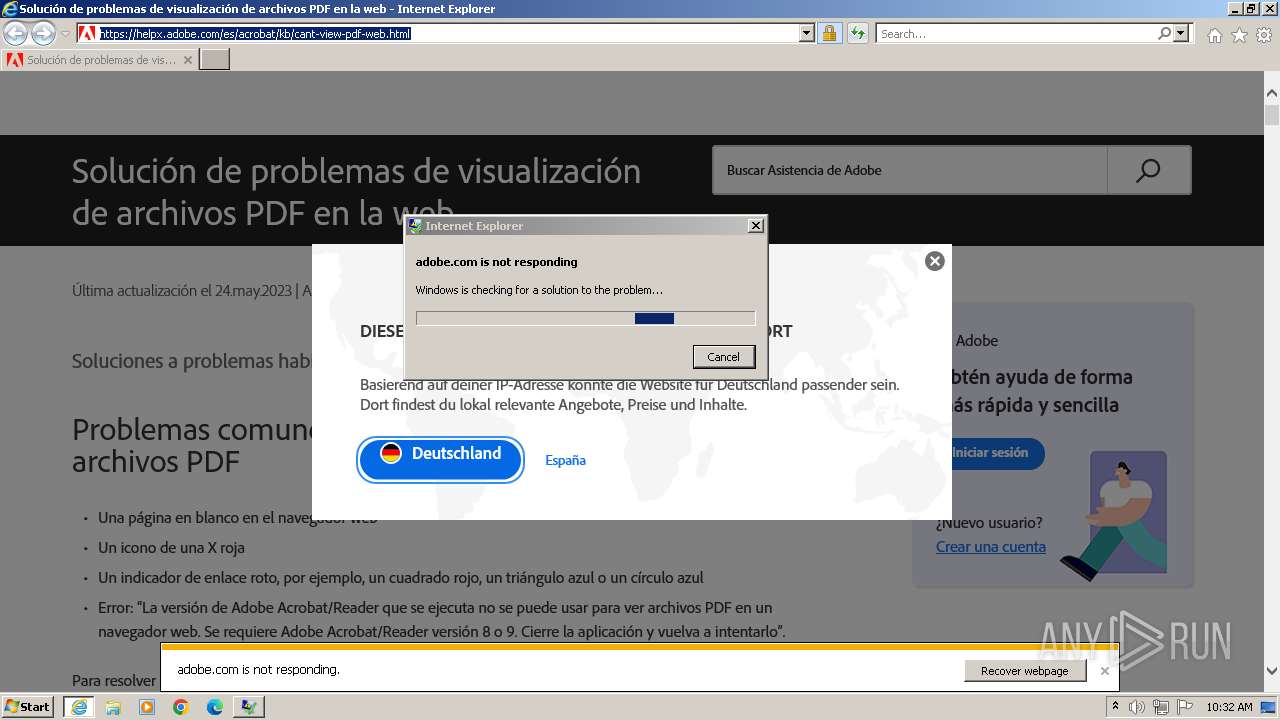The width and height of the screenshot is (1280, 720).
Task: Click into the browser Search box
Action: [x=1016, y=33]
